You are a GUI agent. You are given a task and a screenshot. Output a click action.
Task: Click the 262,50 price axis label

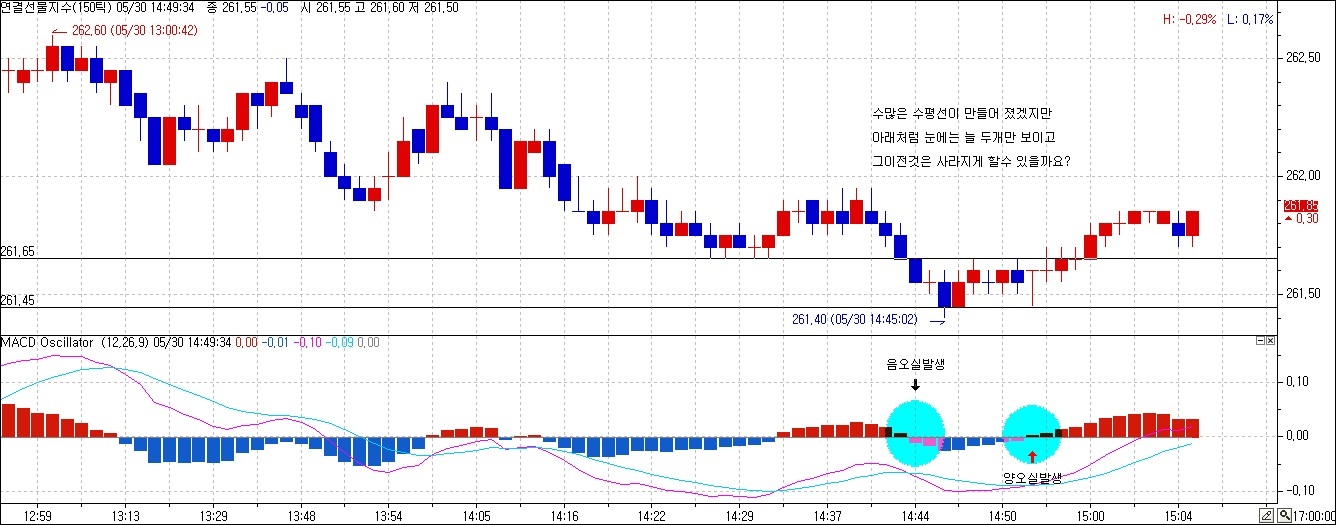tap(1301, 58)
